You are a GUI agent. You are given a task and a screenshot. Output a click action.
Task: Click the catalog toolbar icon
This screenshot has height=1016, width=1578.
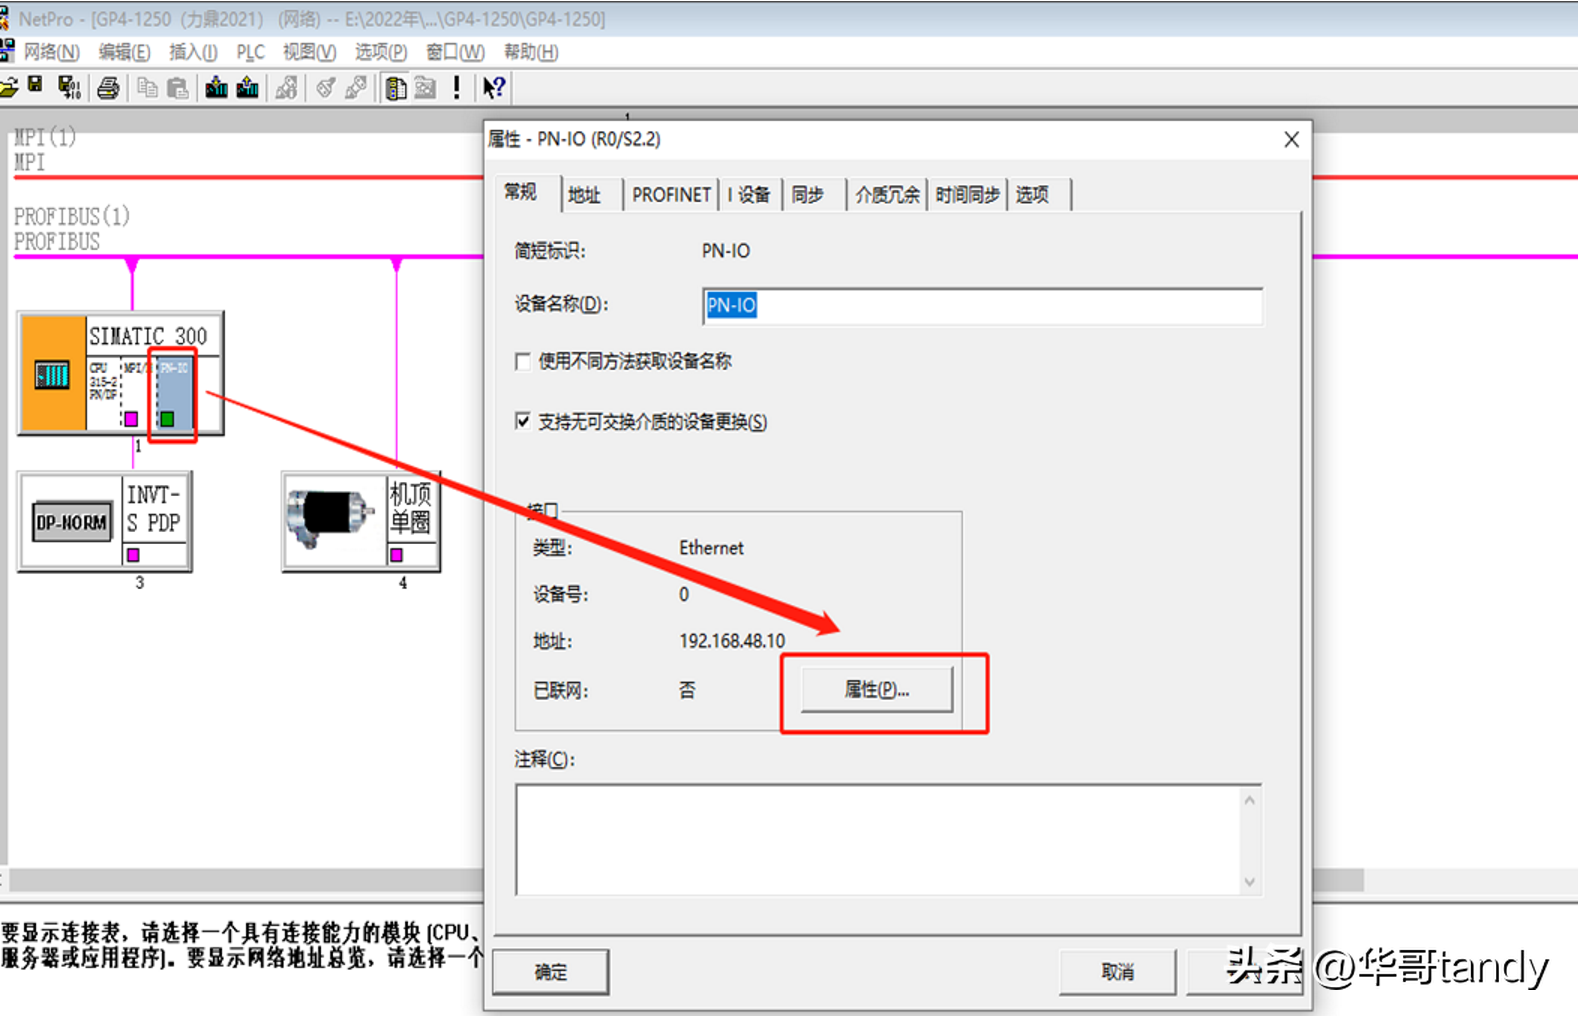[x=395, y=88]
